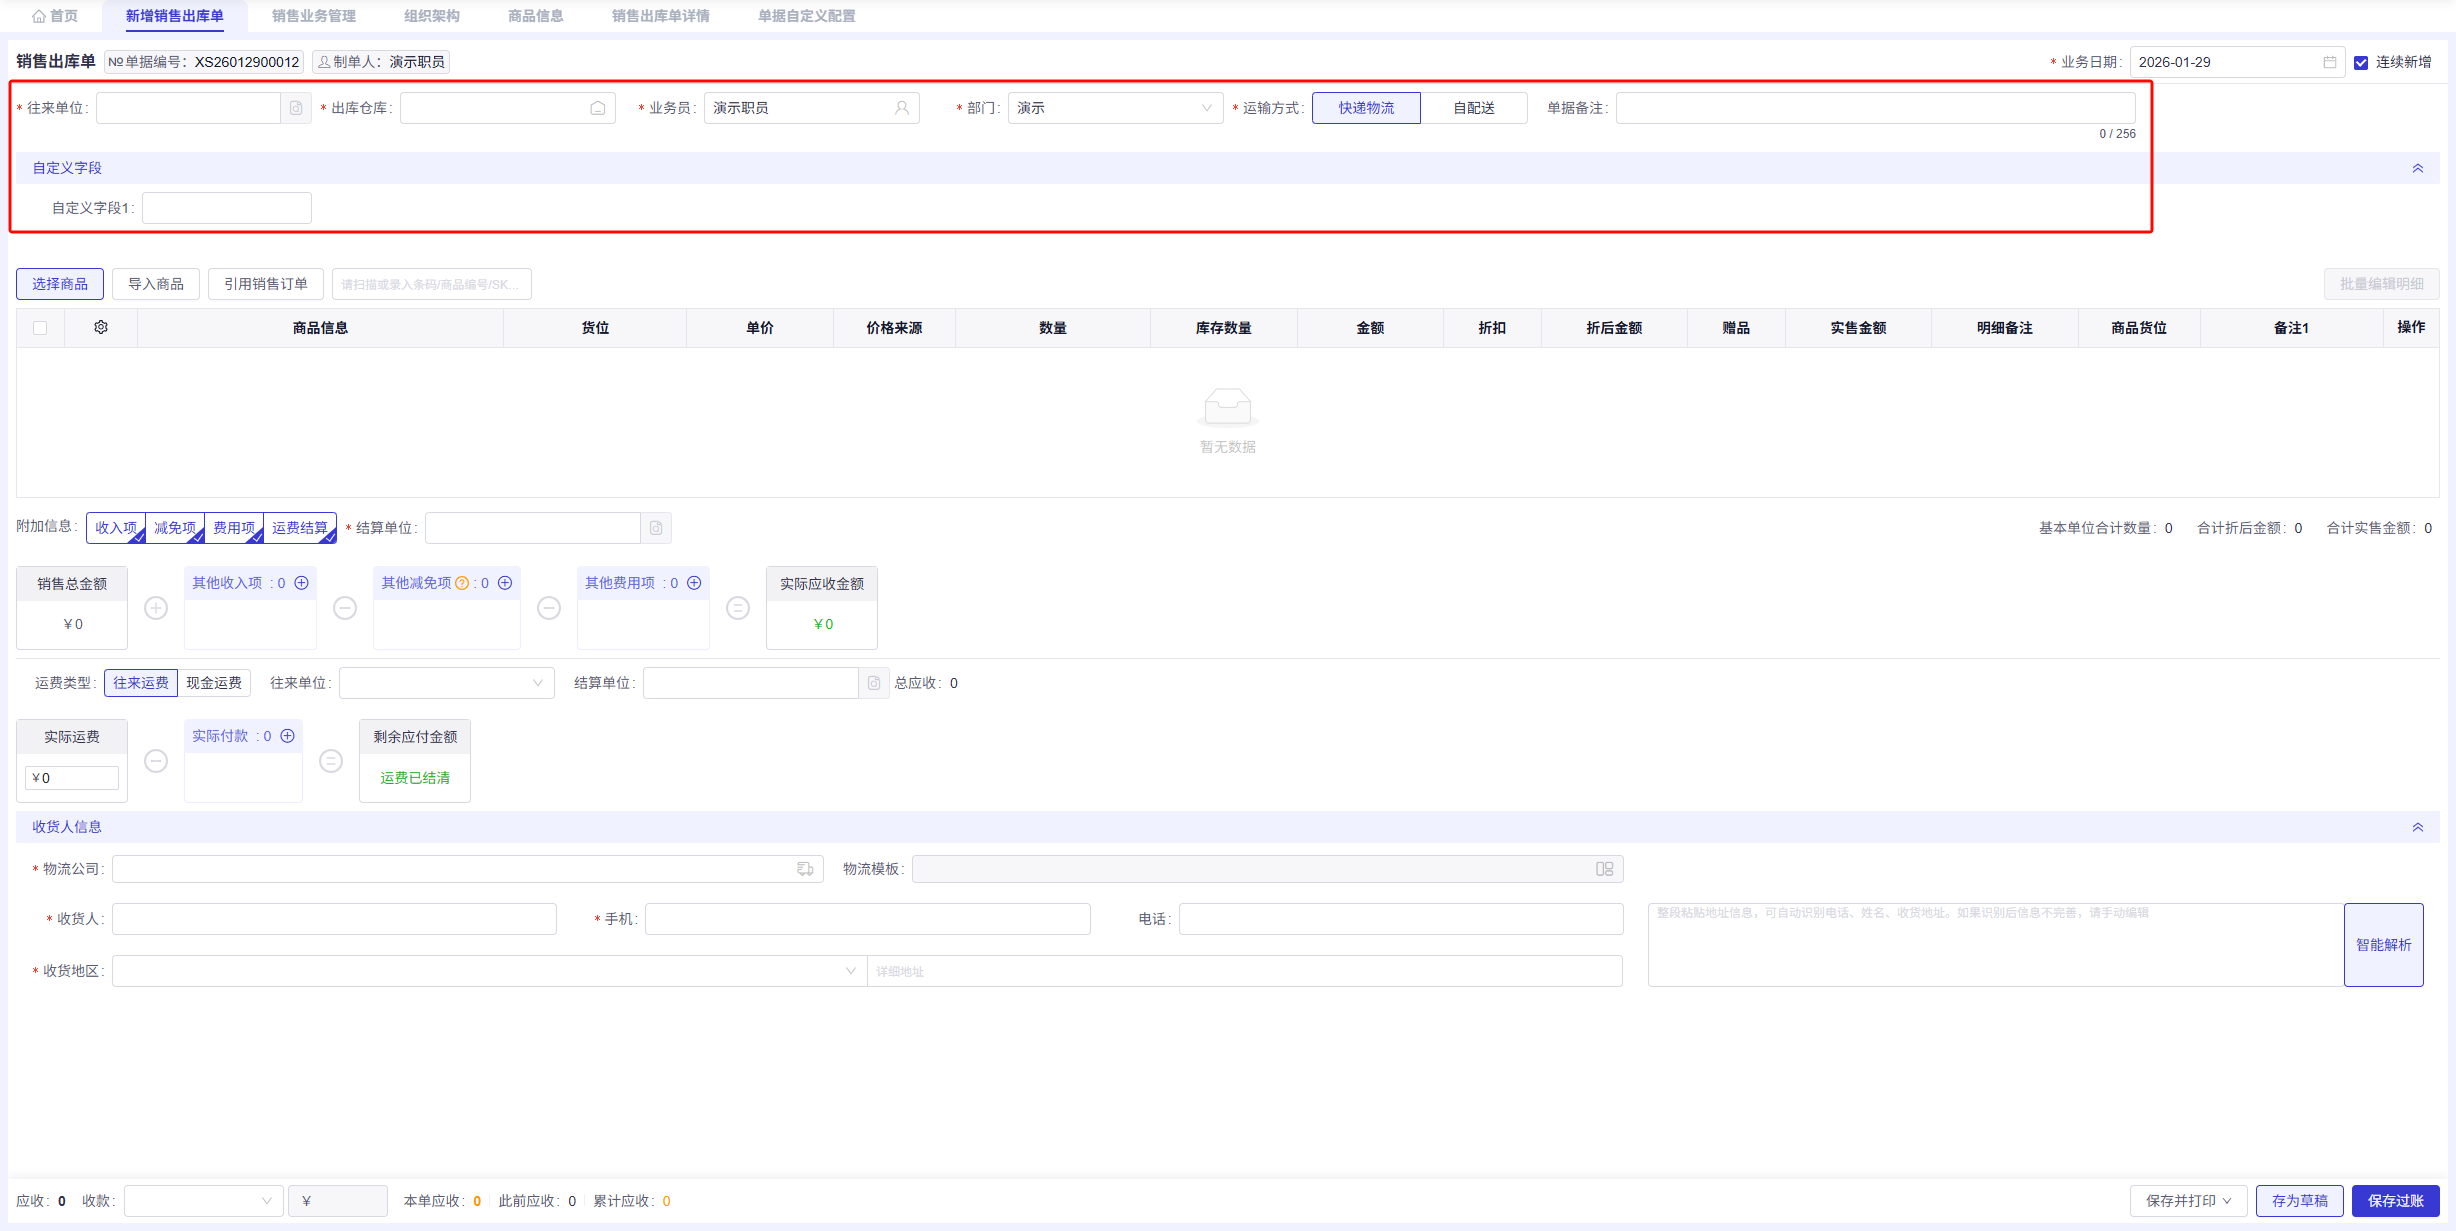Open the 往来单位 picker icon in header row

click(296, 108)
